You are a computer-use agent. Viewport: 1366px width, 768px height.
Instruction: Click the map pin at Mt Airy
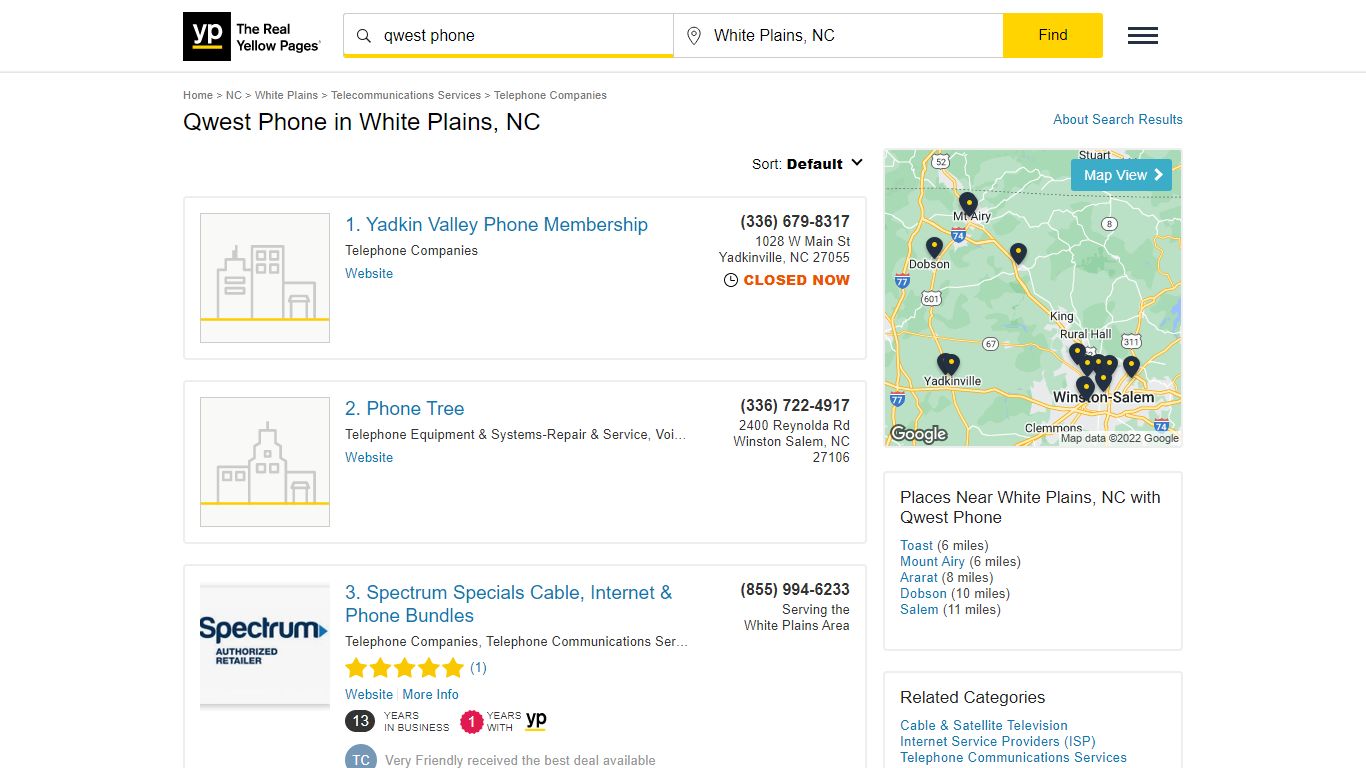967,204
